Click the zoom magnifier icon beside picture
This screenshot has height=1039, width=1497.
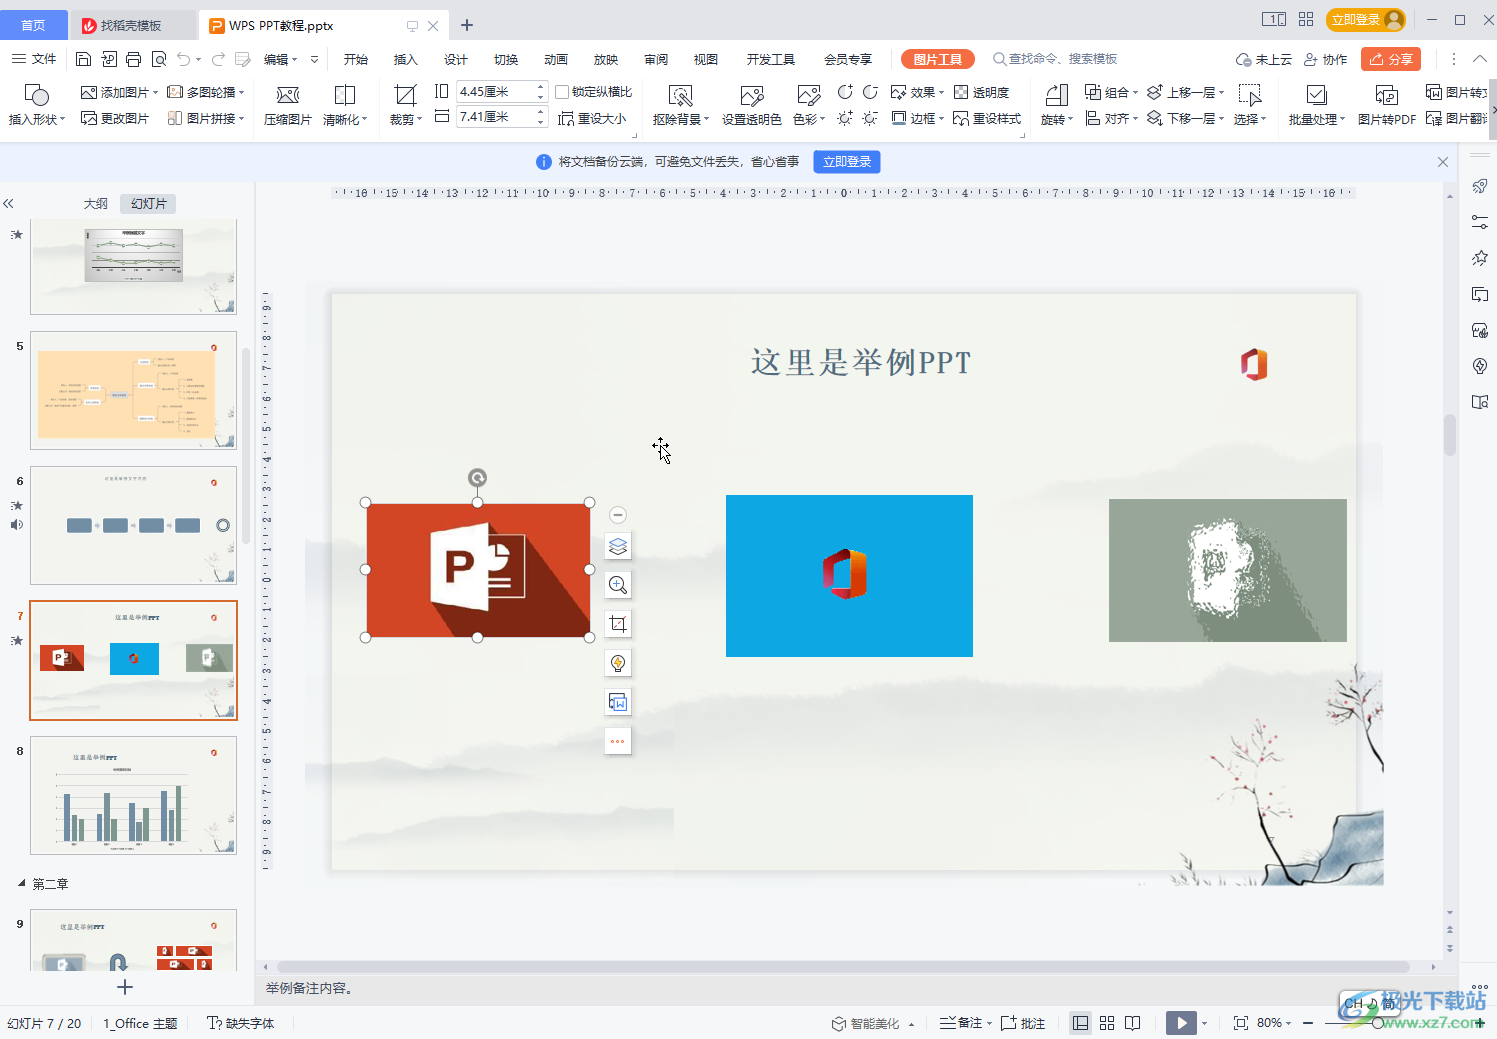click(618, 585)
